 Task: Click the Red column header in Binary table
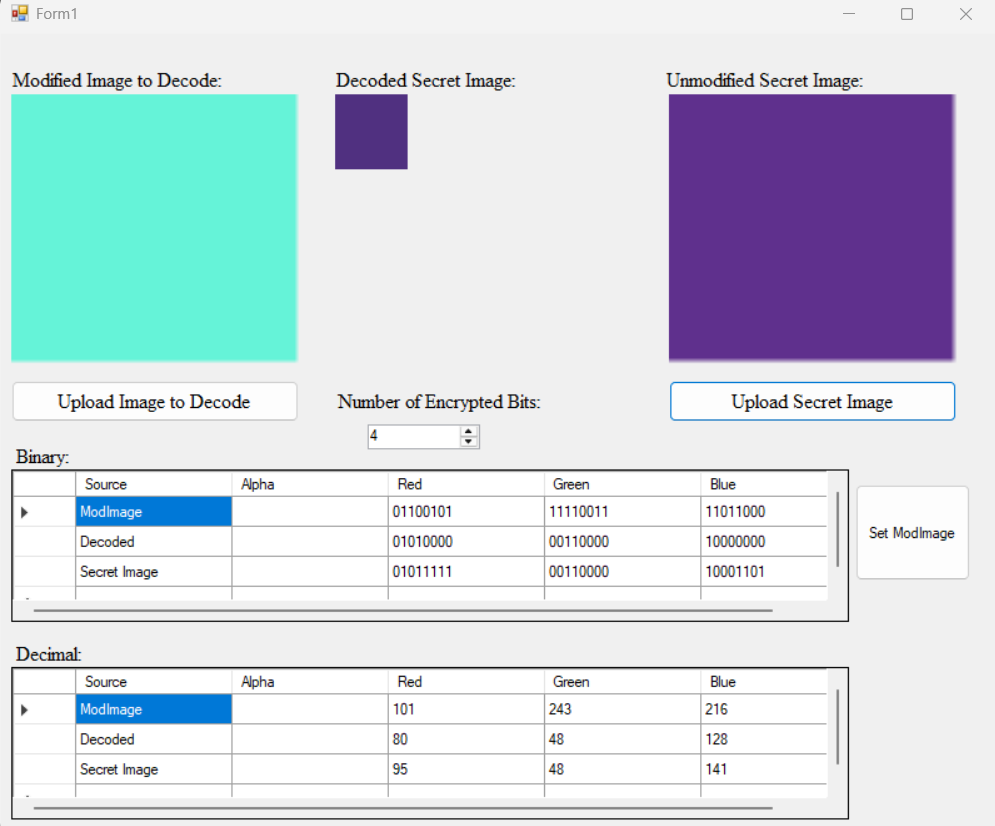[466, 484]
